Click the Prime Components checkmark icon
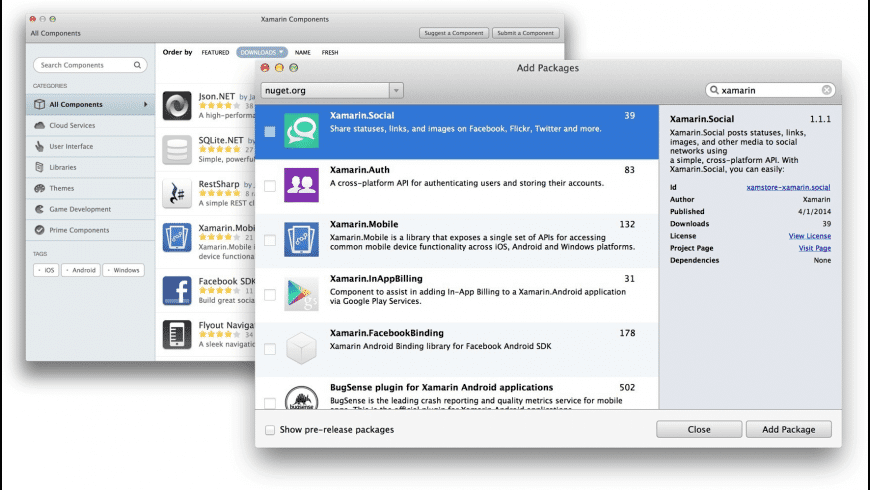The width and height of the screenshot is (870, 490). tap(39, 230)
